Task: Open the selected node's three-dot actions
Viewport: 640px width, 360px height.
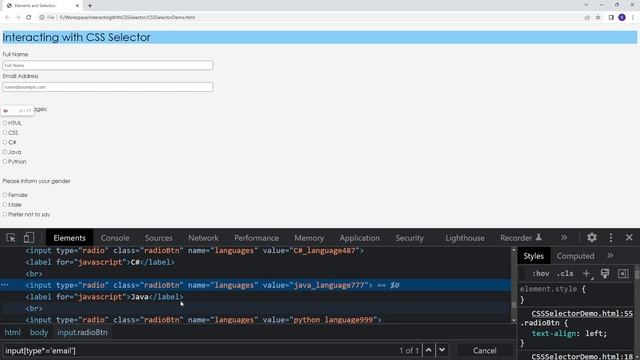Action: pos(5,285)
